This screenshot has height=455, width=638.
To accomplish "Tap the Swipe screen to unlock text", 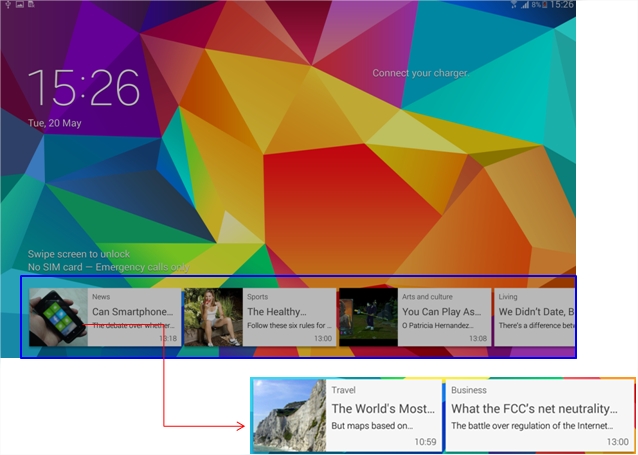I will [x=79, y=254].
